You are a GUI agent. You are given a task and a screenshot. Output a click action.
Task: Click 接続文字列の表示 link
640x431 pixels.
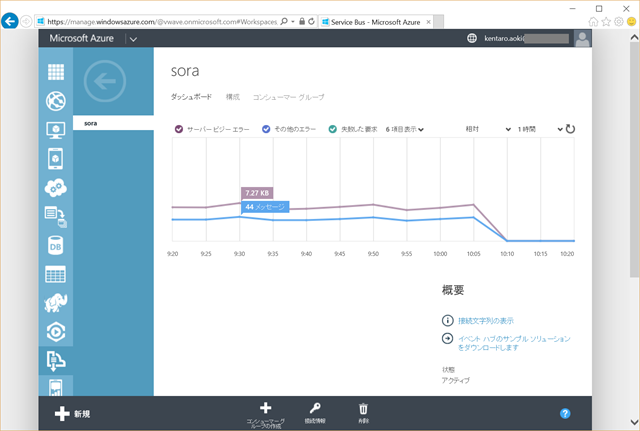tap(486, 321)
